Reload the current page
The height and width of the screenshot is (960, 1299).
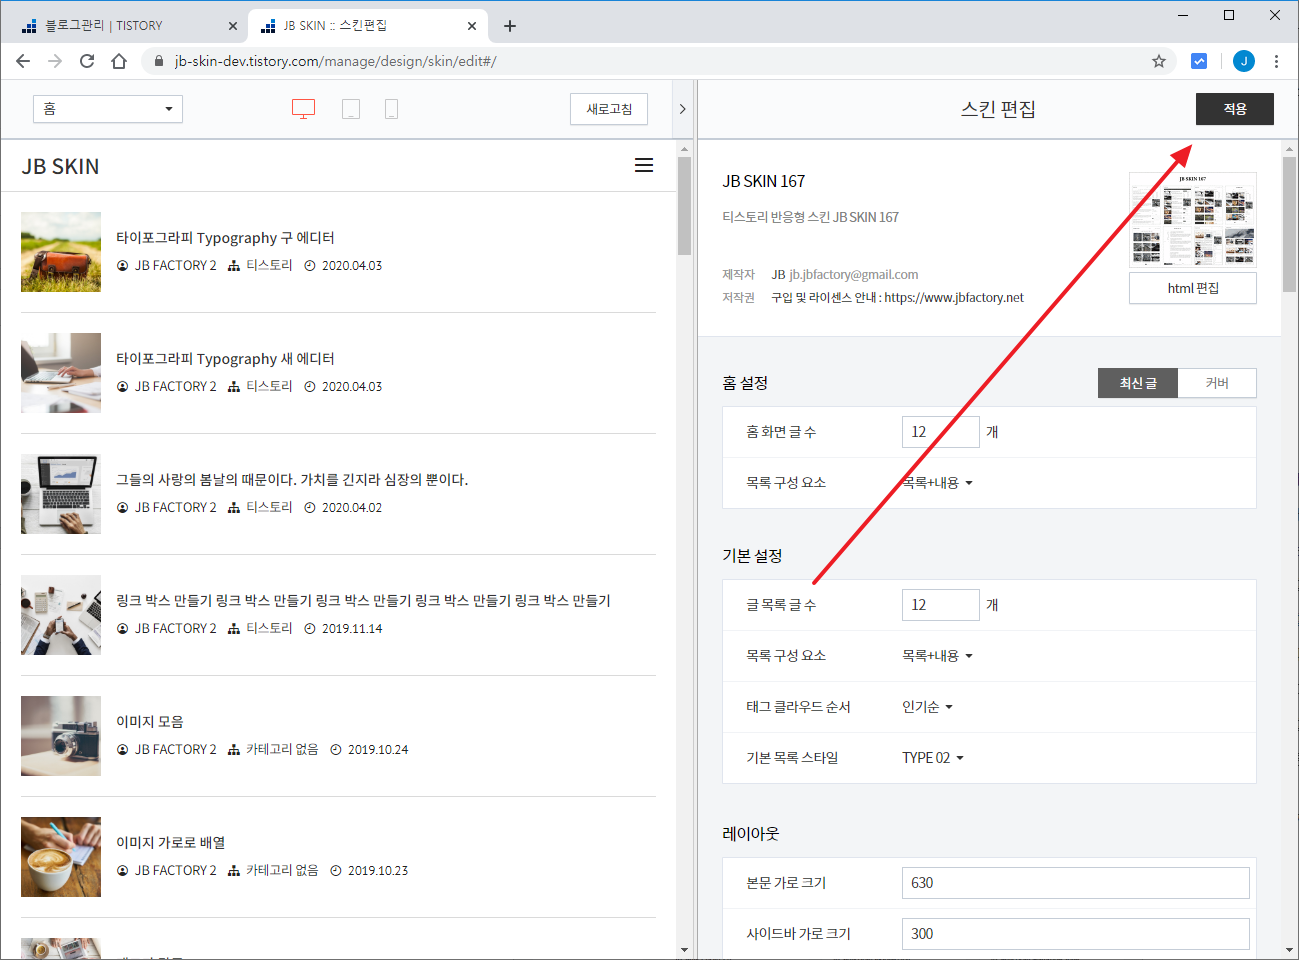(87, 61)
